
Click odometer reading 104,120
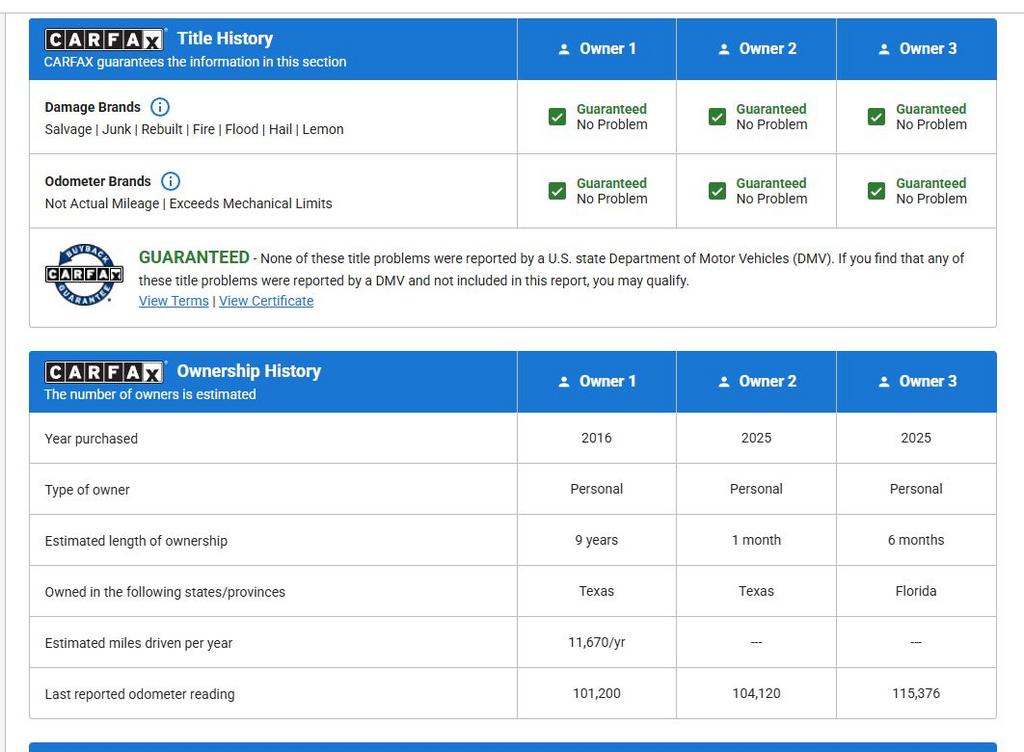point(756,693)
